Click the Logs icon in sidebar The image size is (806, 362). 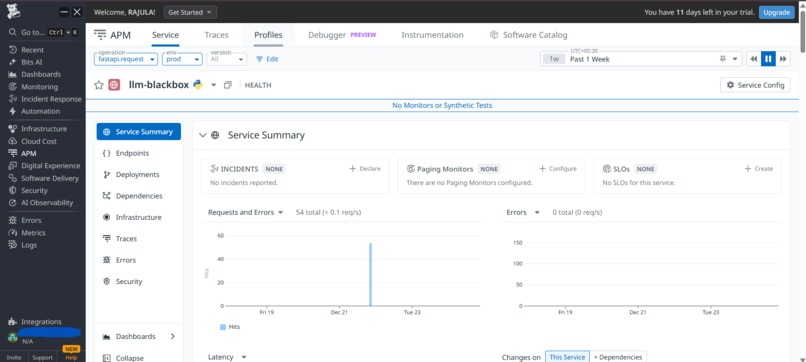pos(12,245)
